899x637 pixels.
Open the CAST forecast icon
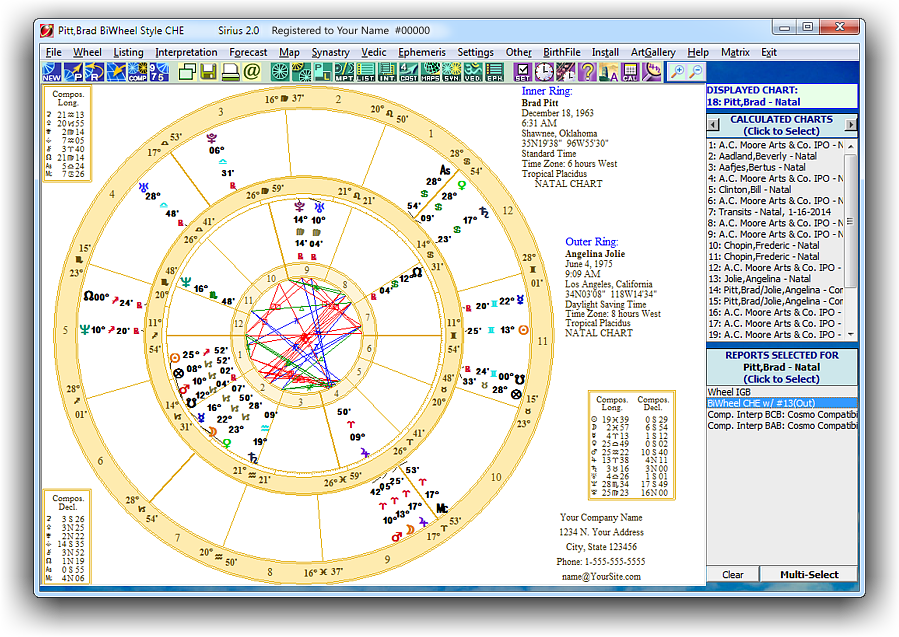click(409, 72)
